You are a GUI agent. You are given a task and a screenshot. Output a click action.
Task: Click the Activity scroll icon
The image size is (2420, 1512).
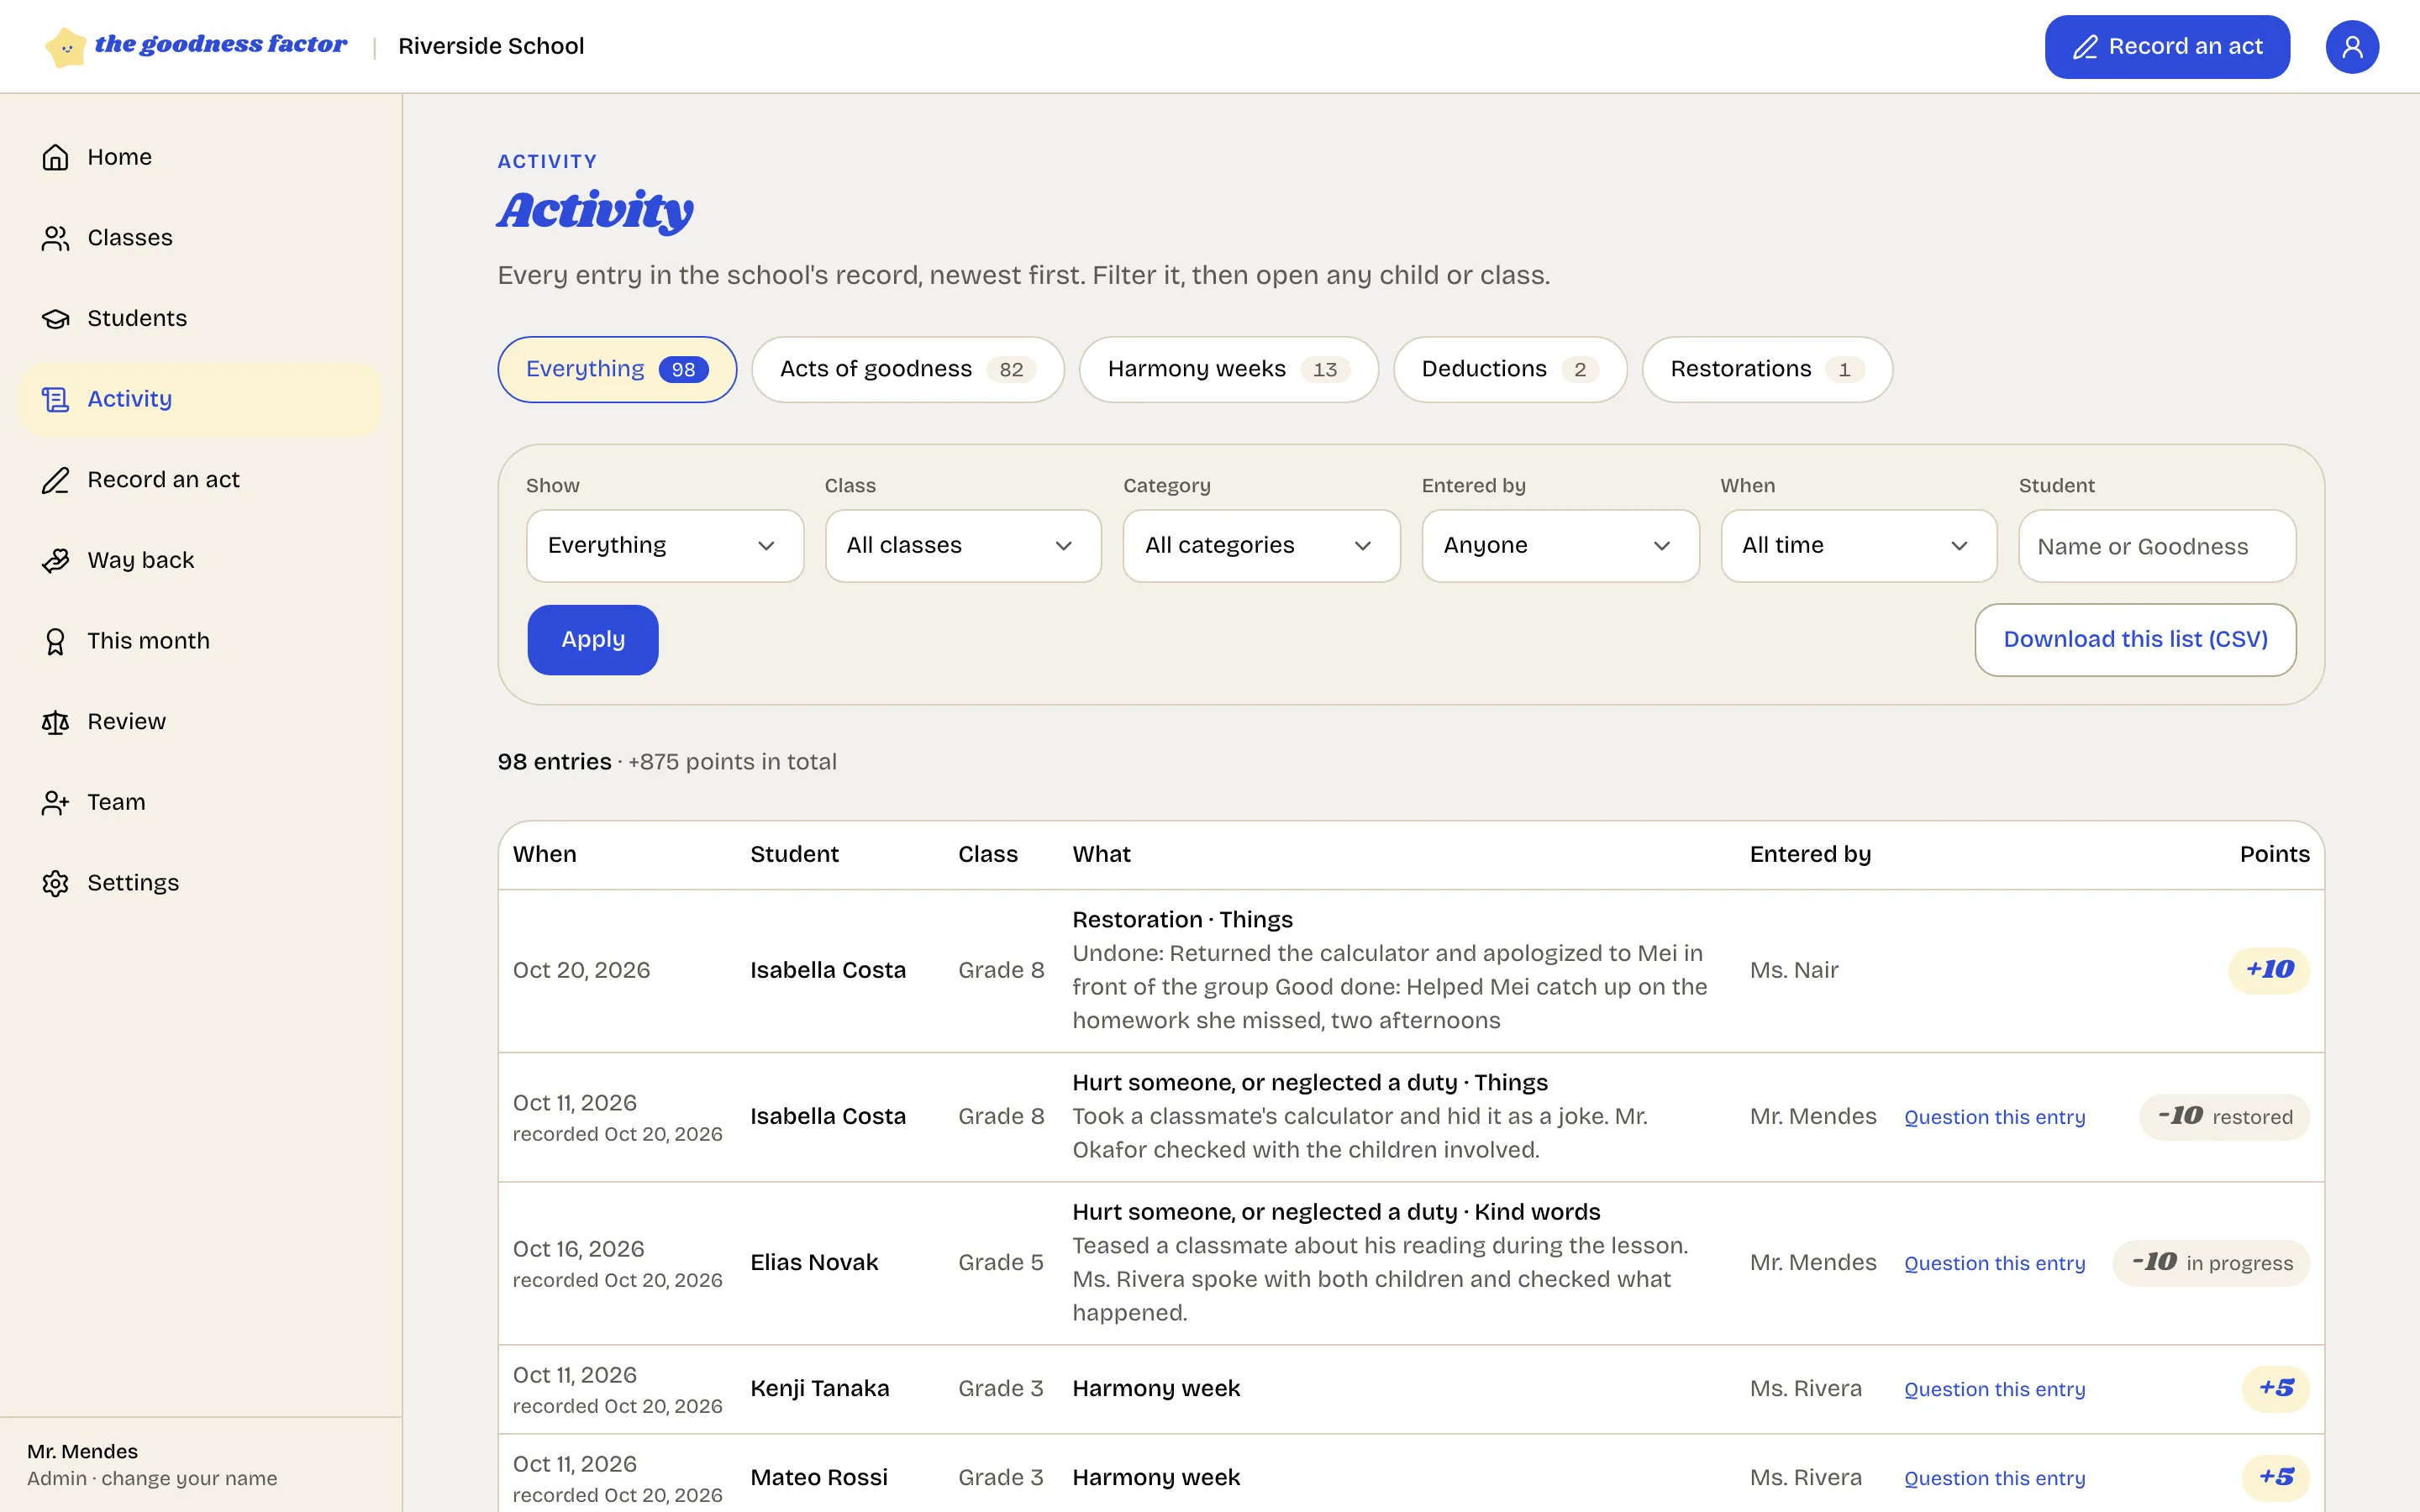(x=55, y=399)
